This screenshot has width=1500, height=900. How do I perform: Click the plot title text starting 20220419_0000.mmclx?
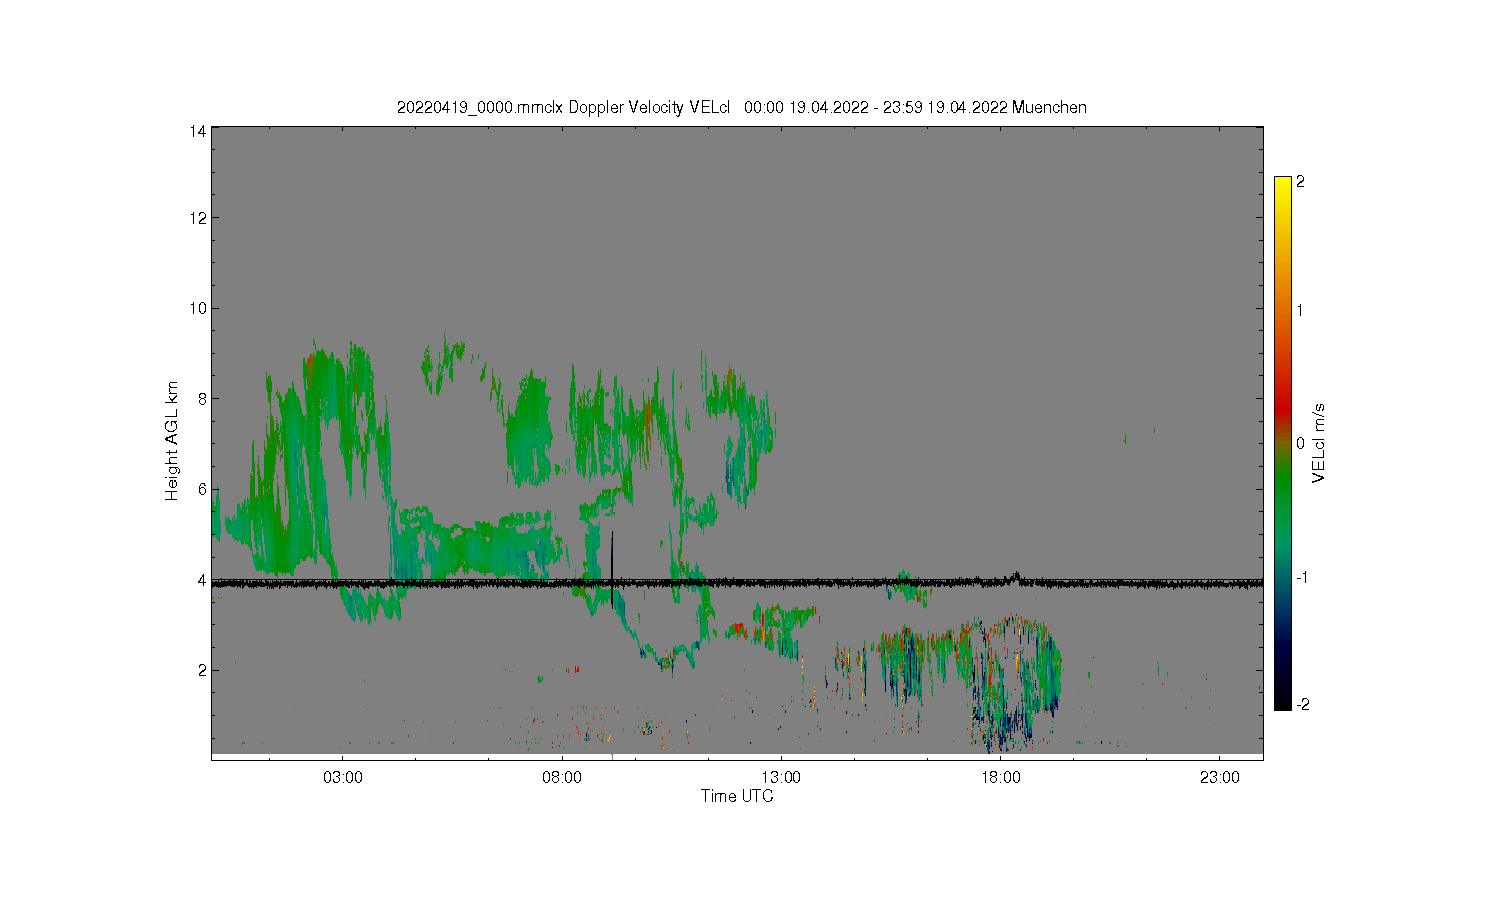[x=741, y=107]
